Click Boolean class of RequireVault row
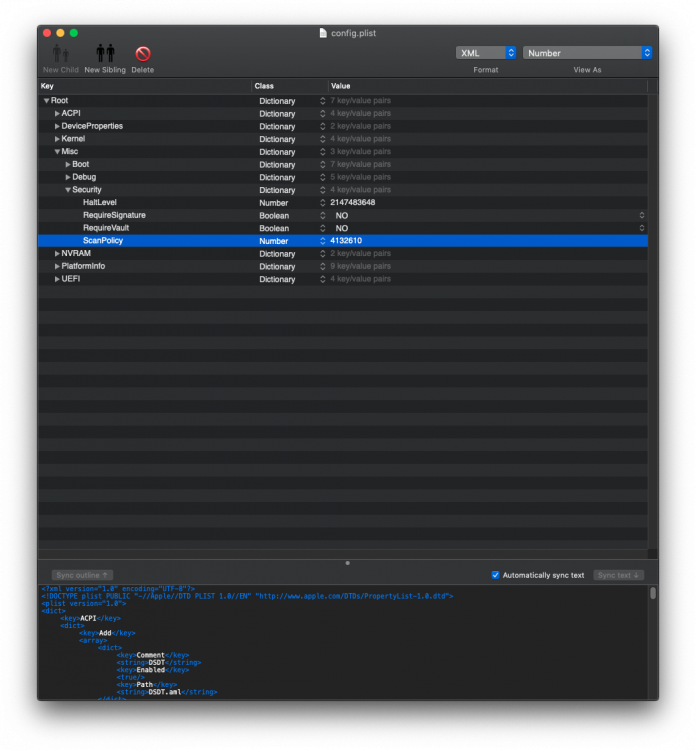 [x=274, y=228]
